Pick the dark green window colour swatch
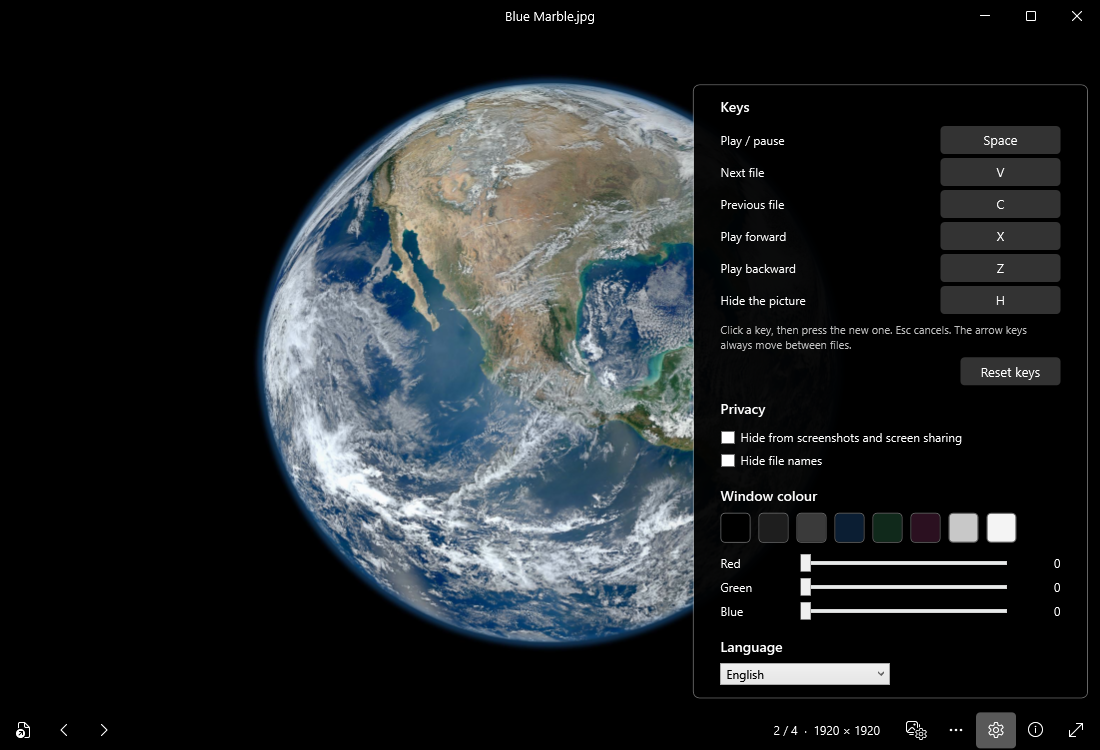The image size is (1100, 750). coord(887,528)
